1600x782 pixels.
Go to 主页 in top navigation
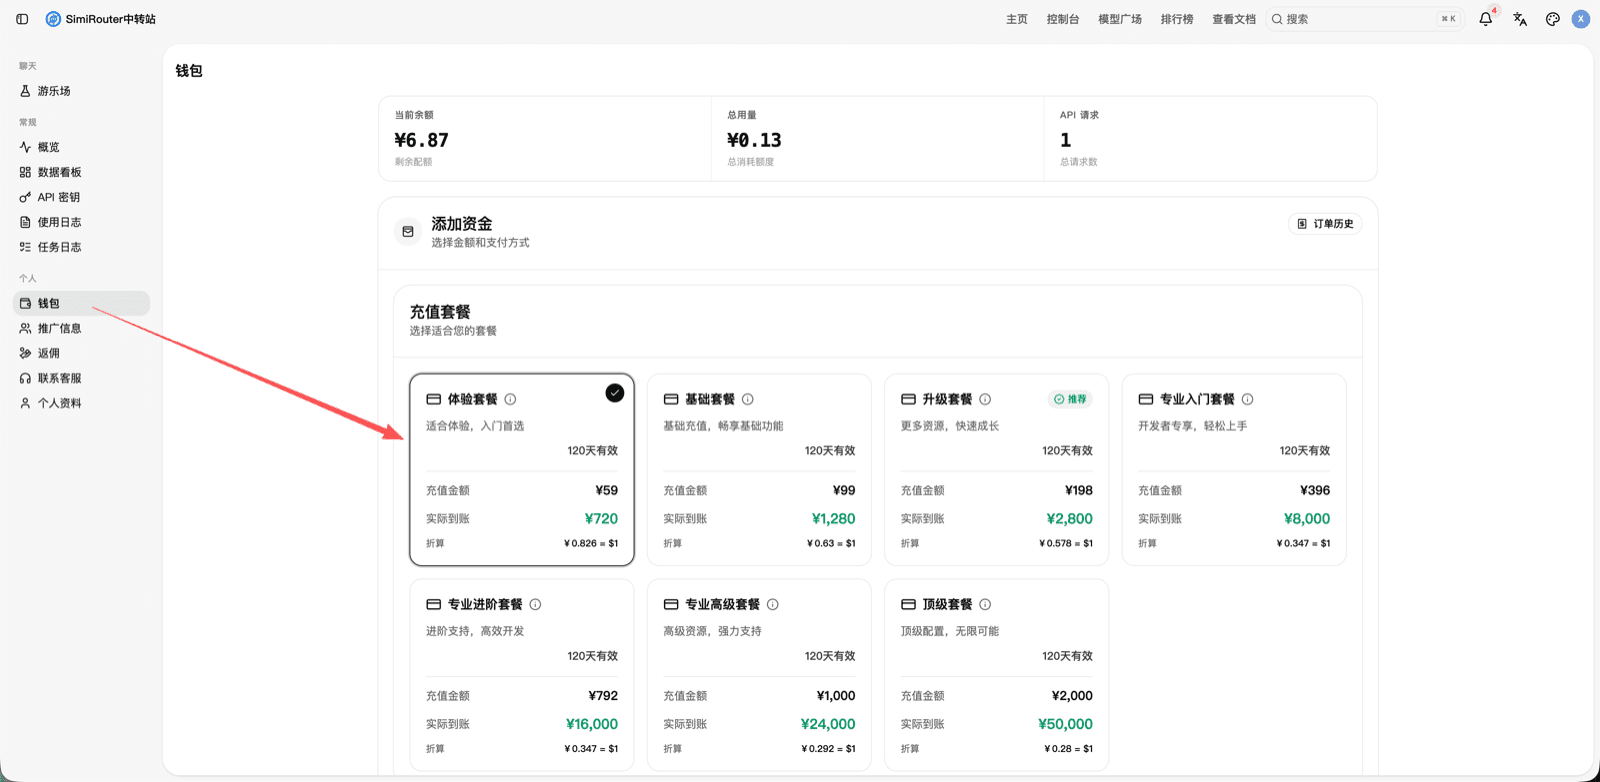1017,19
